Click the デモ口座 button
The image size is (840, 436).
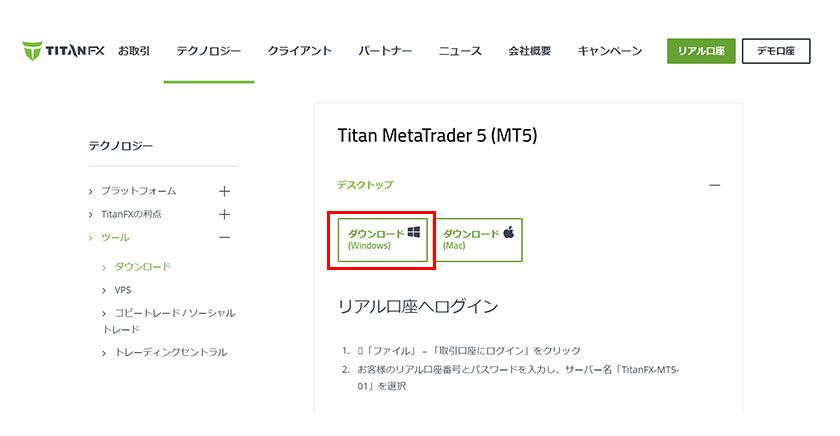click(x=775, y=51)
